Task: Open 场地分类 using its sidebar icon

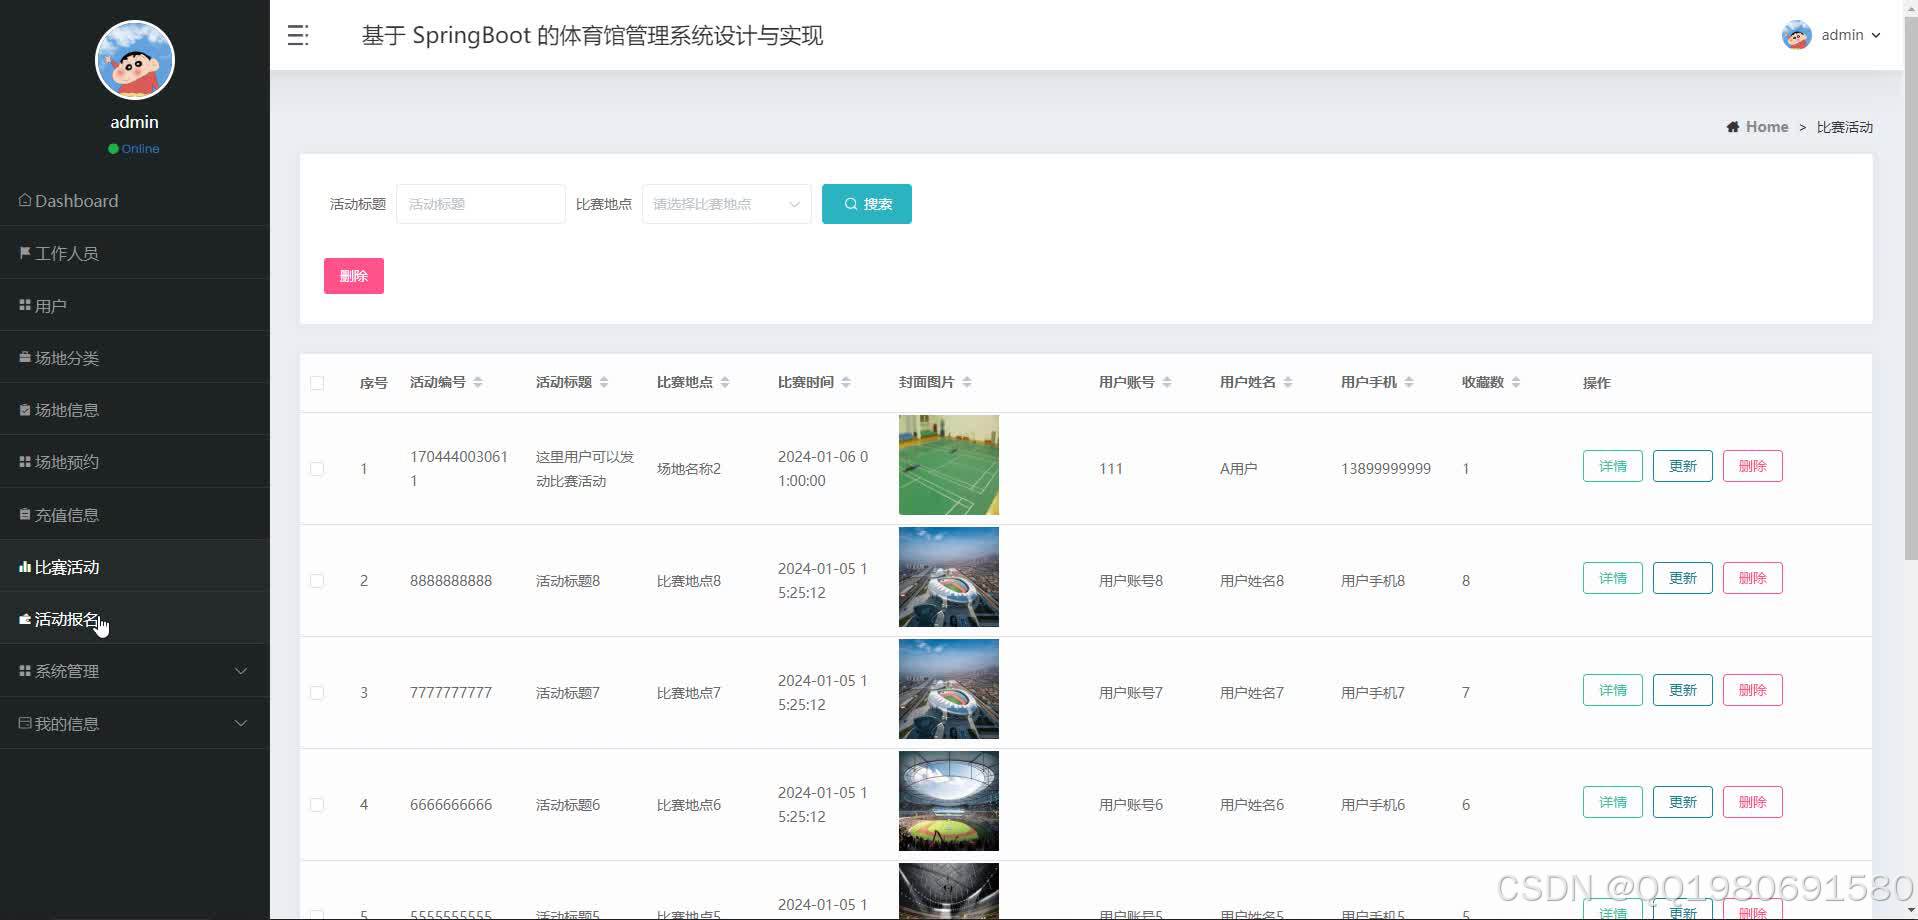Action: (24, 357)
